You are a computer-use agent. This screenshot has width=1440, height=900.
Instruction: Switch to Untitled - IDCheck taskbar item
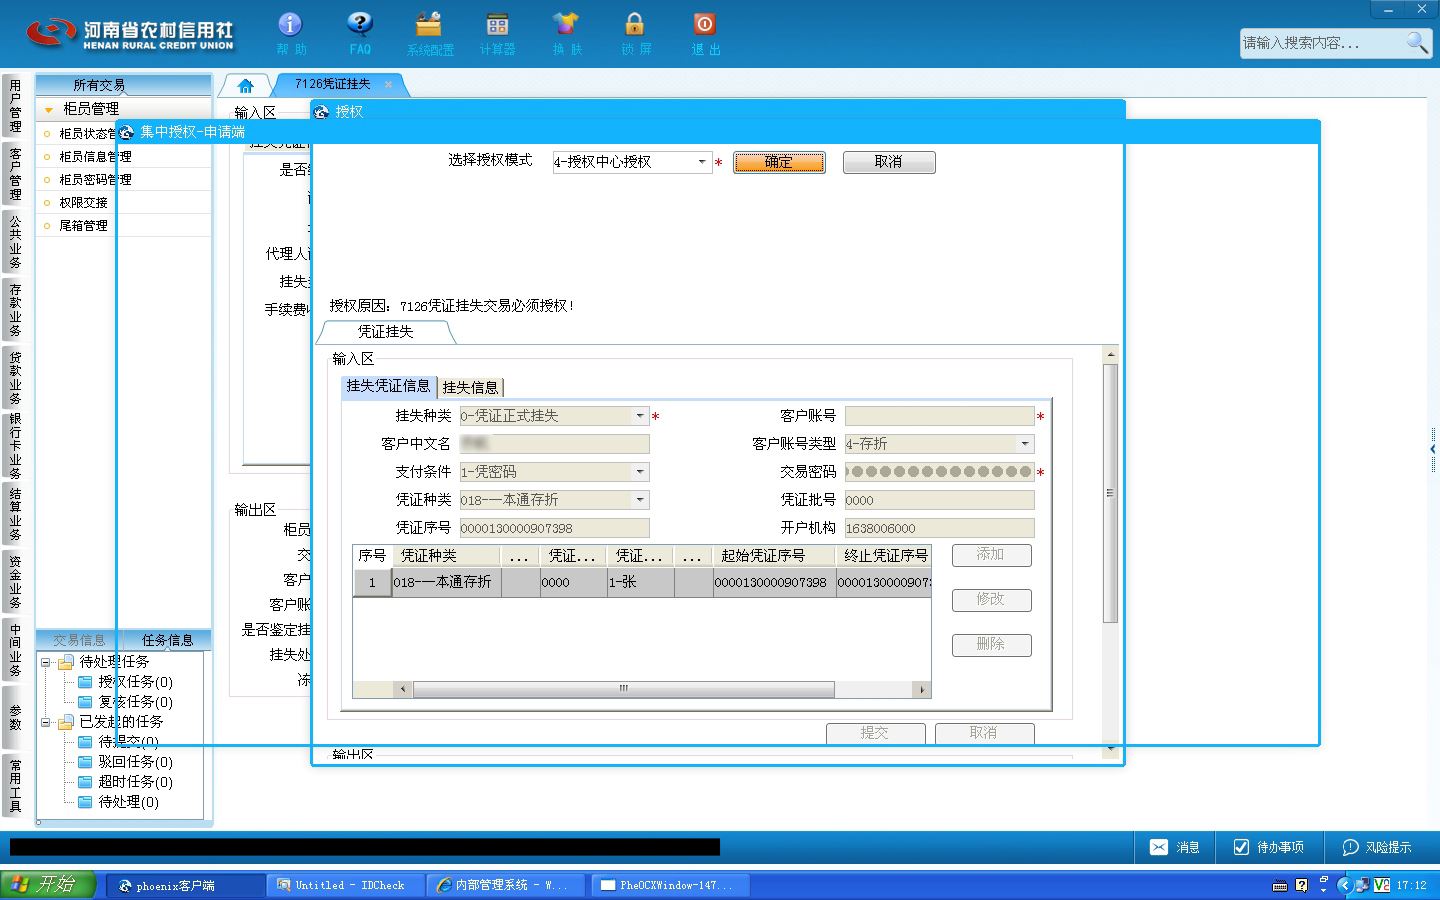[344, 886]
